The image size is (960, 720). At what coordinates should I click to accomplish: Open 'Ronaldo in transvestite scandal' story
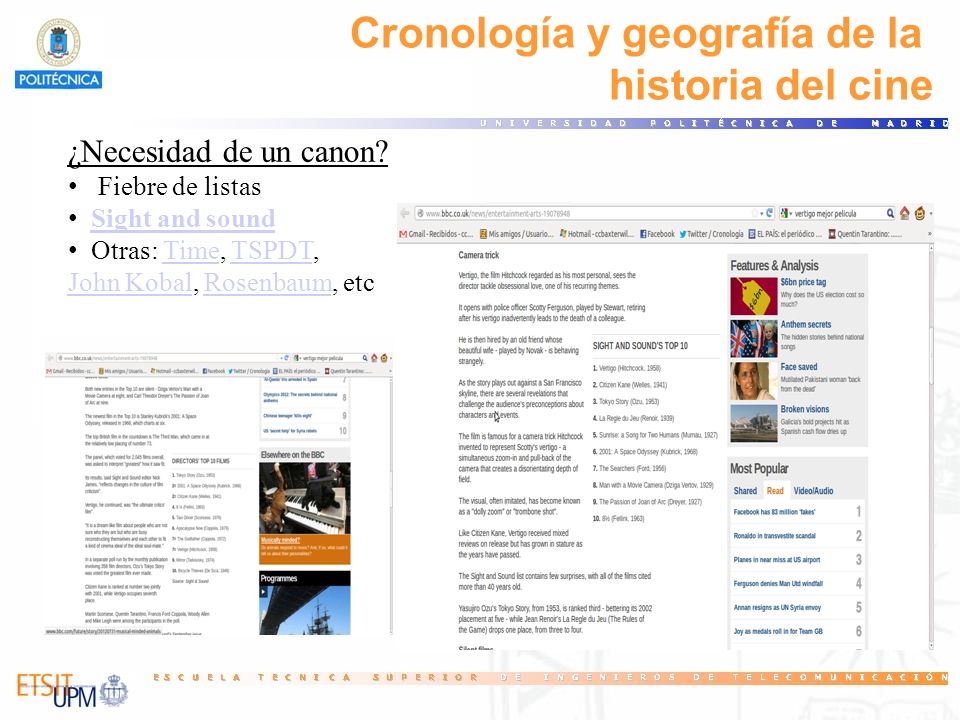[774, 536]
